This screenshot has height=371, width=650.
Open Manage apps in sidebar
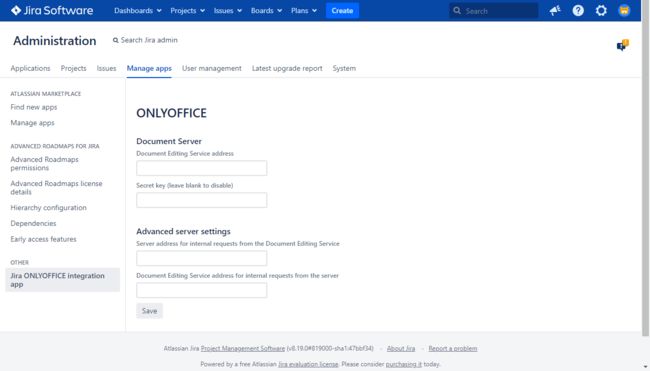32,123
